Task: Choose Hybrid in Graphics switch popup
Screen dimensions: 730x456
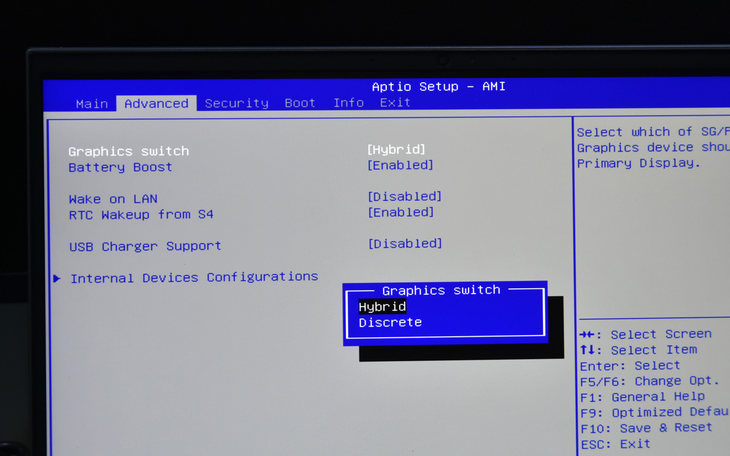Action: 382,307
